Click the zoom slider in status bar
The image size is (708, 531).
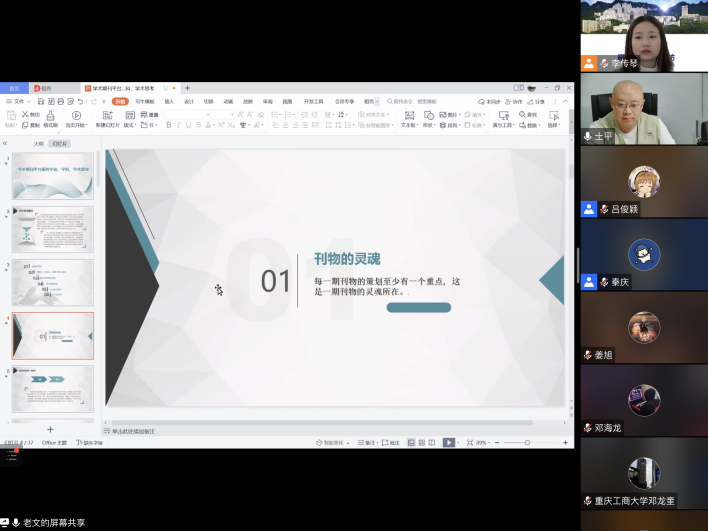pyautogui.click(x=528, y=442)
